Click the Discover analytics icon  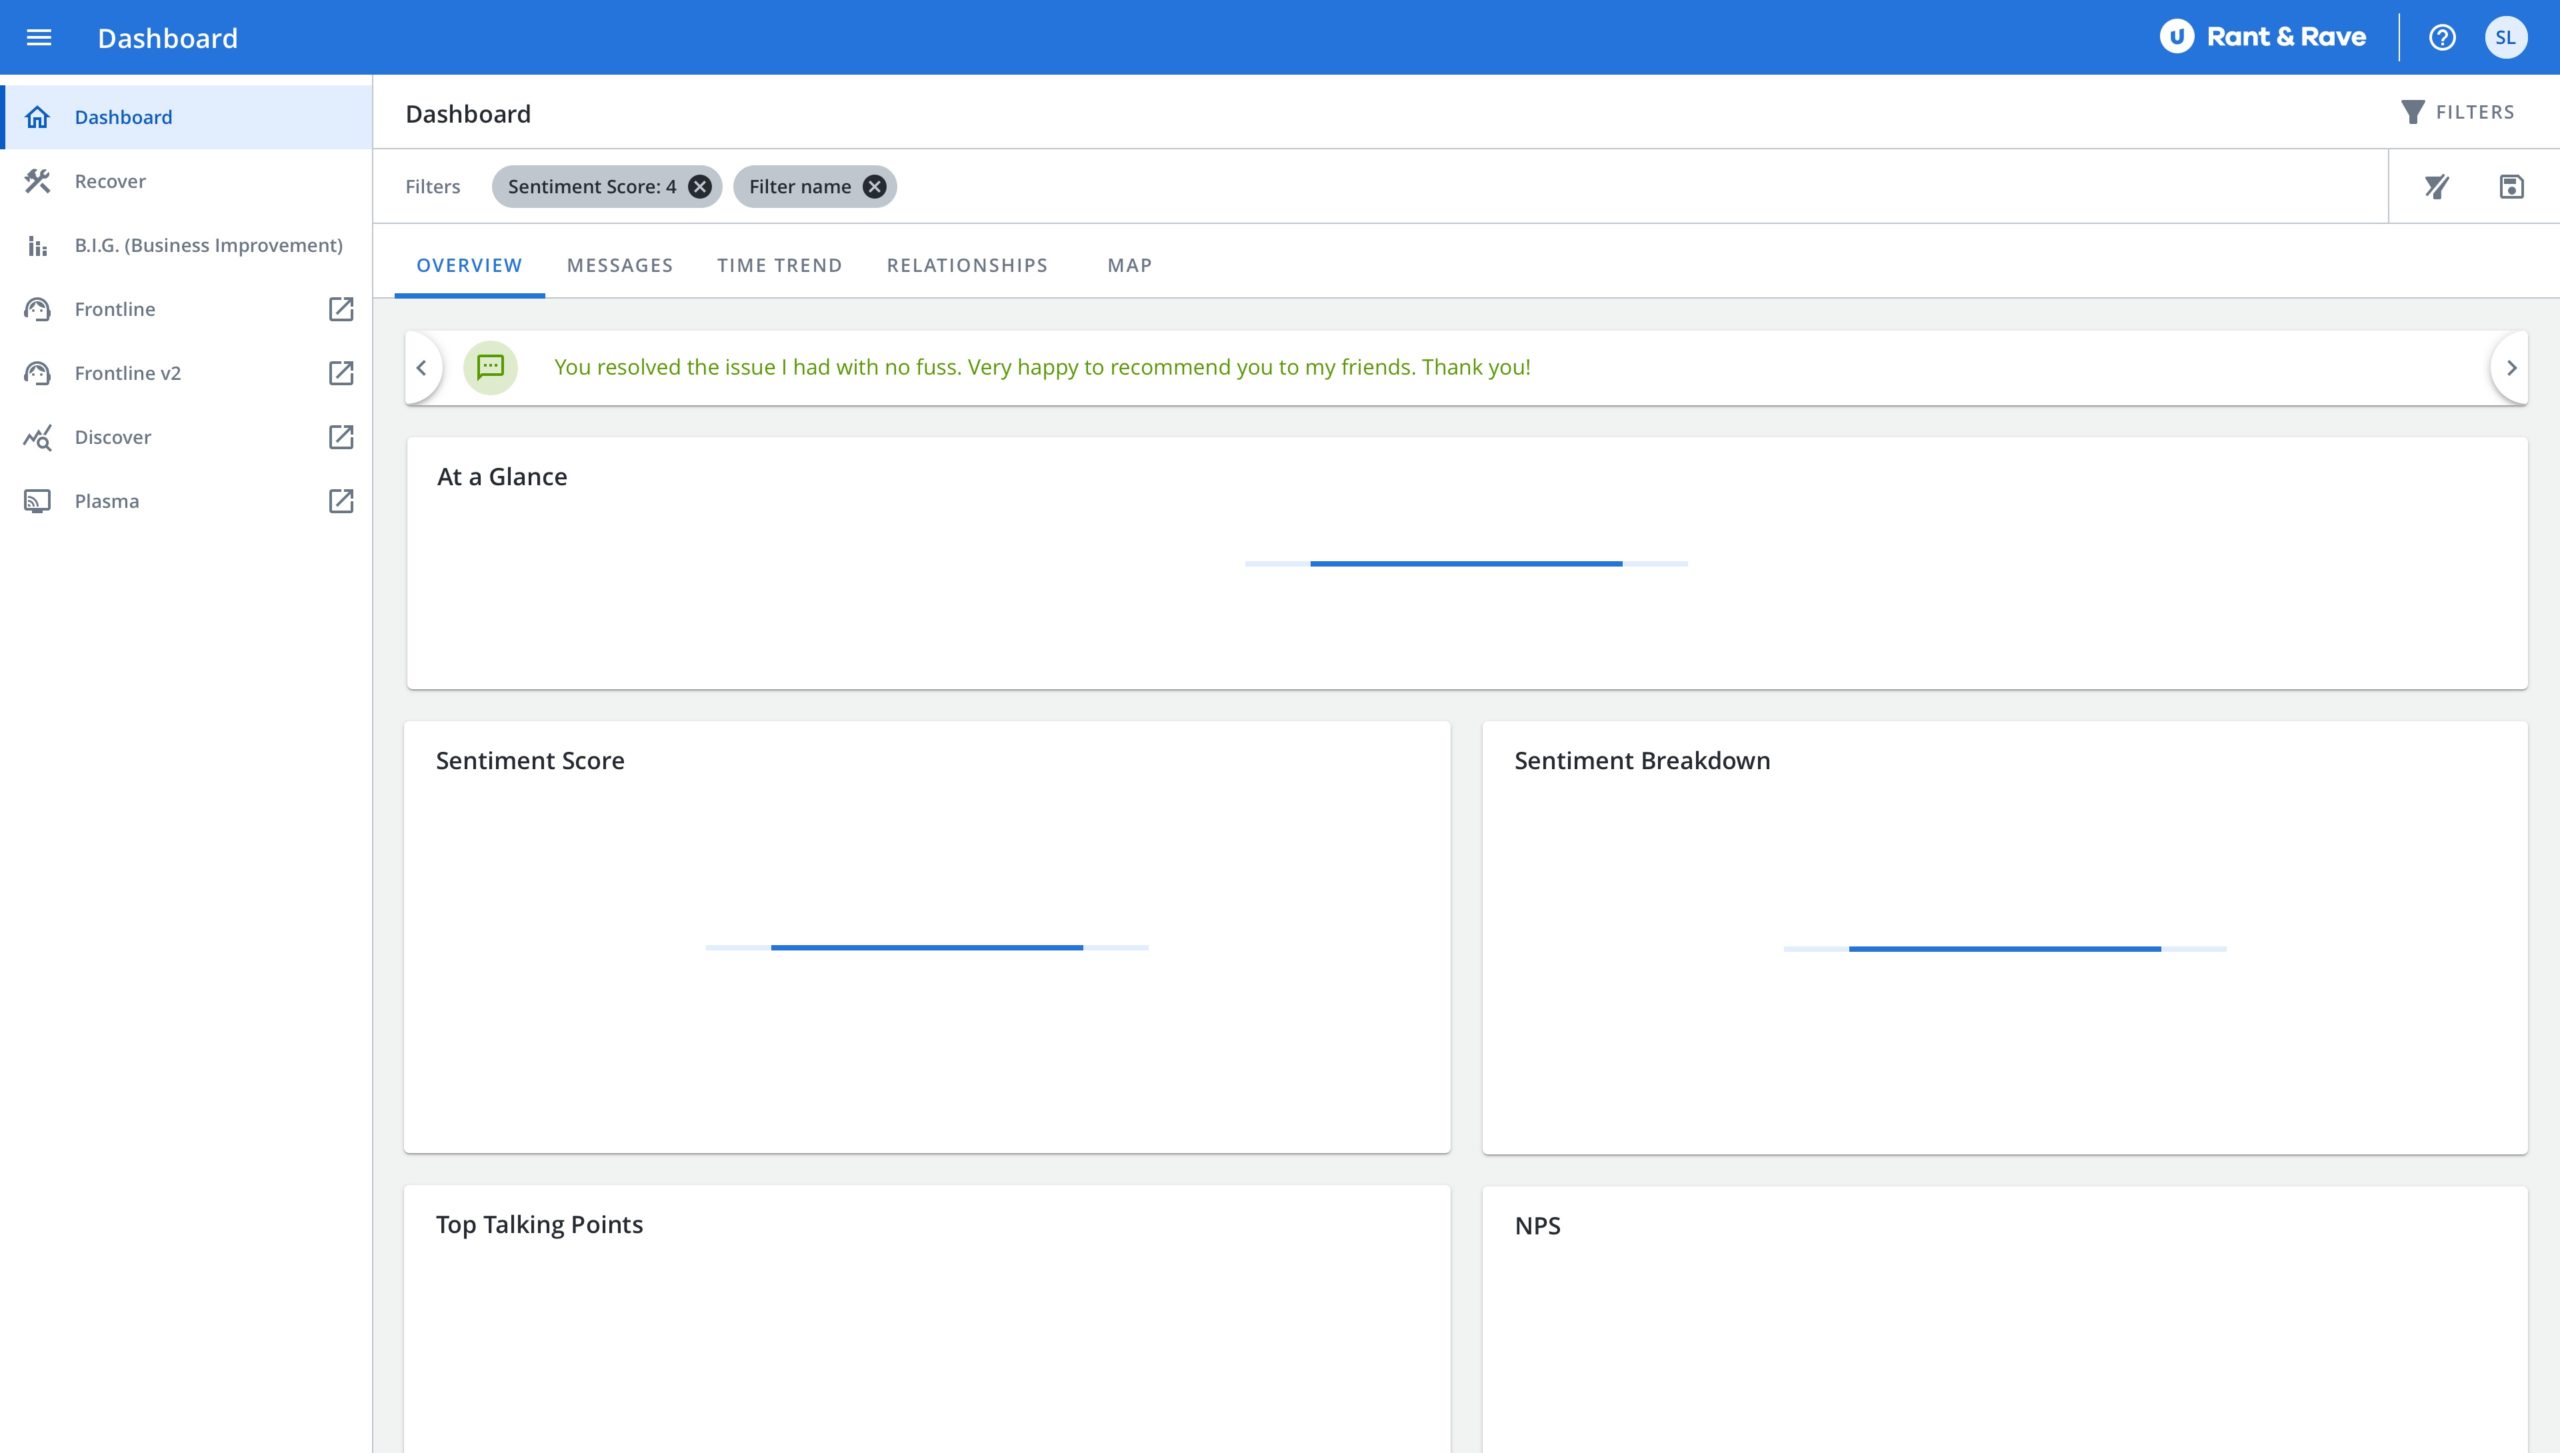37,437
